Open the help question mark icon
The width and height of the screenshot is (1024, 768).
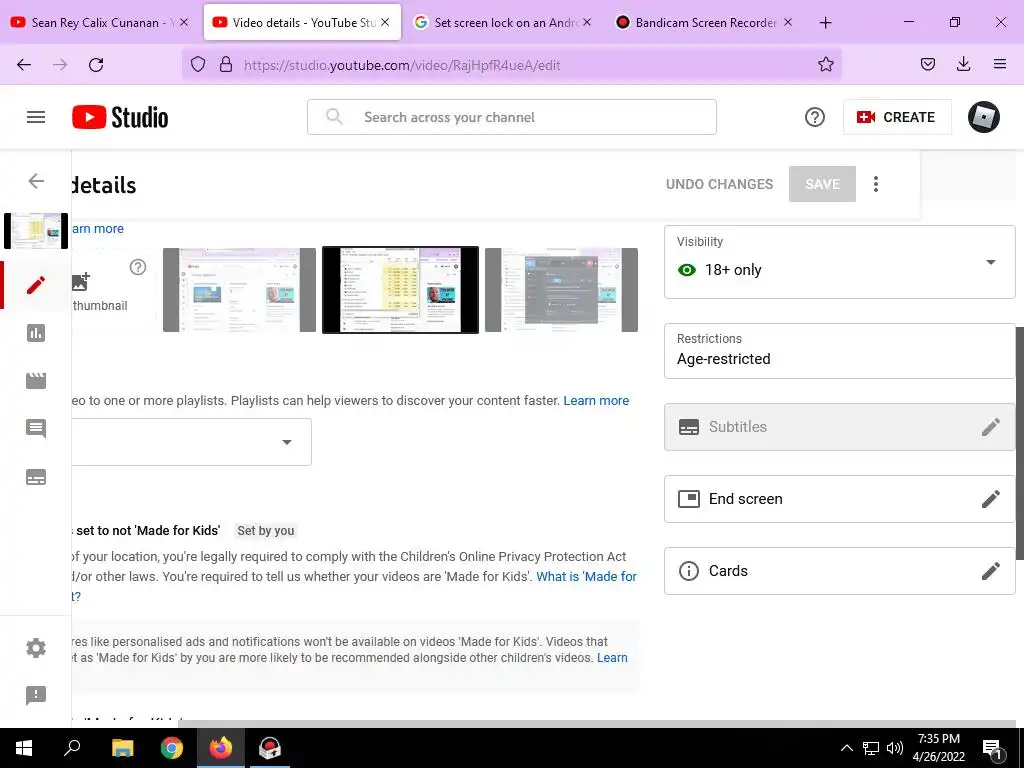(814, 118)
